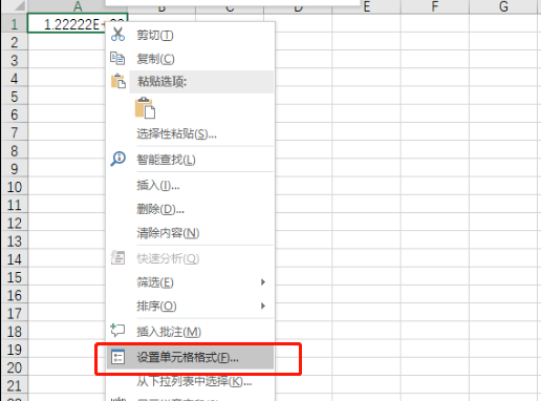
Task: Select column G header
Action: 504,7
